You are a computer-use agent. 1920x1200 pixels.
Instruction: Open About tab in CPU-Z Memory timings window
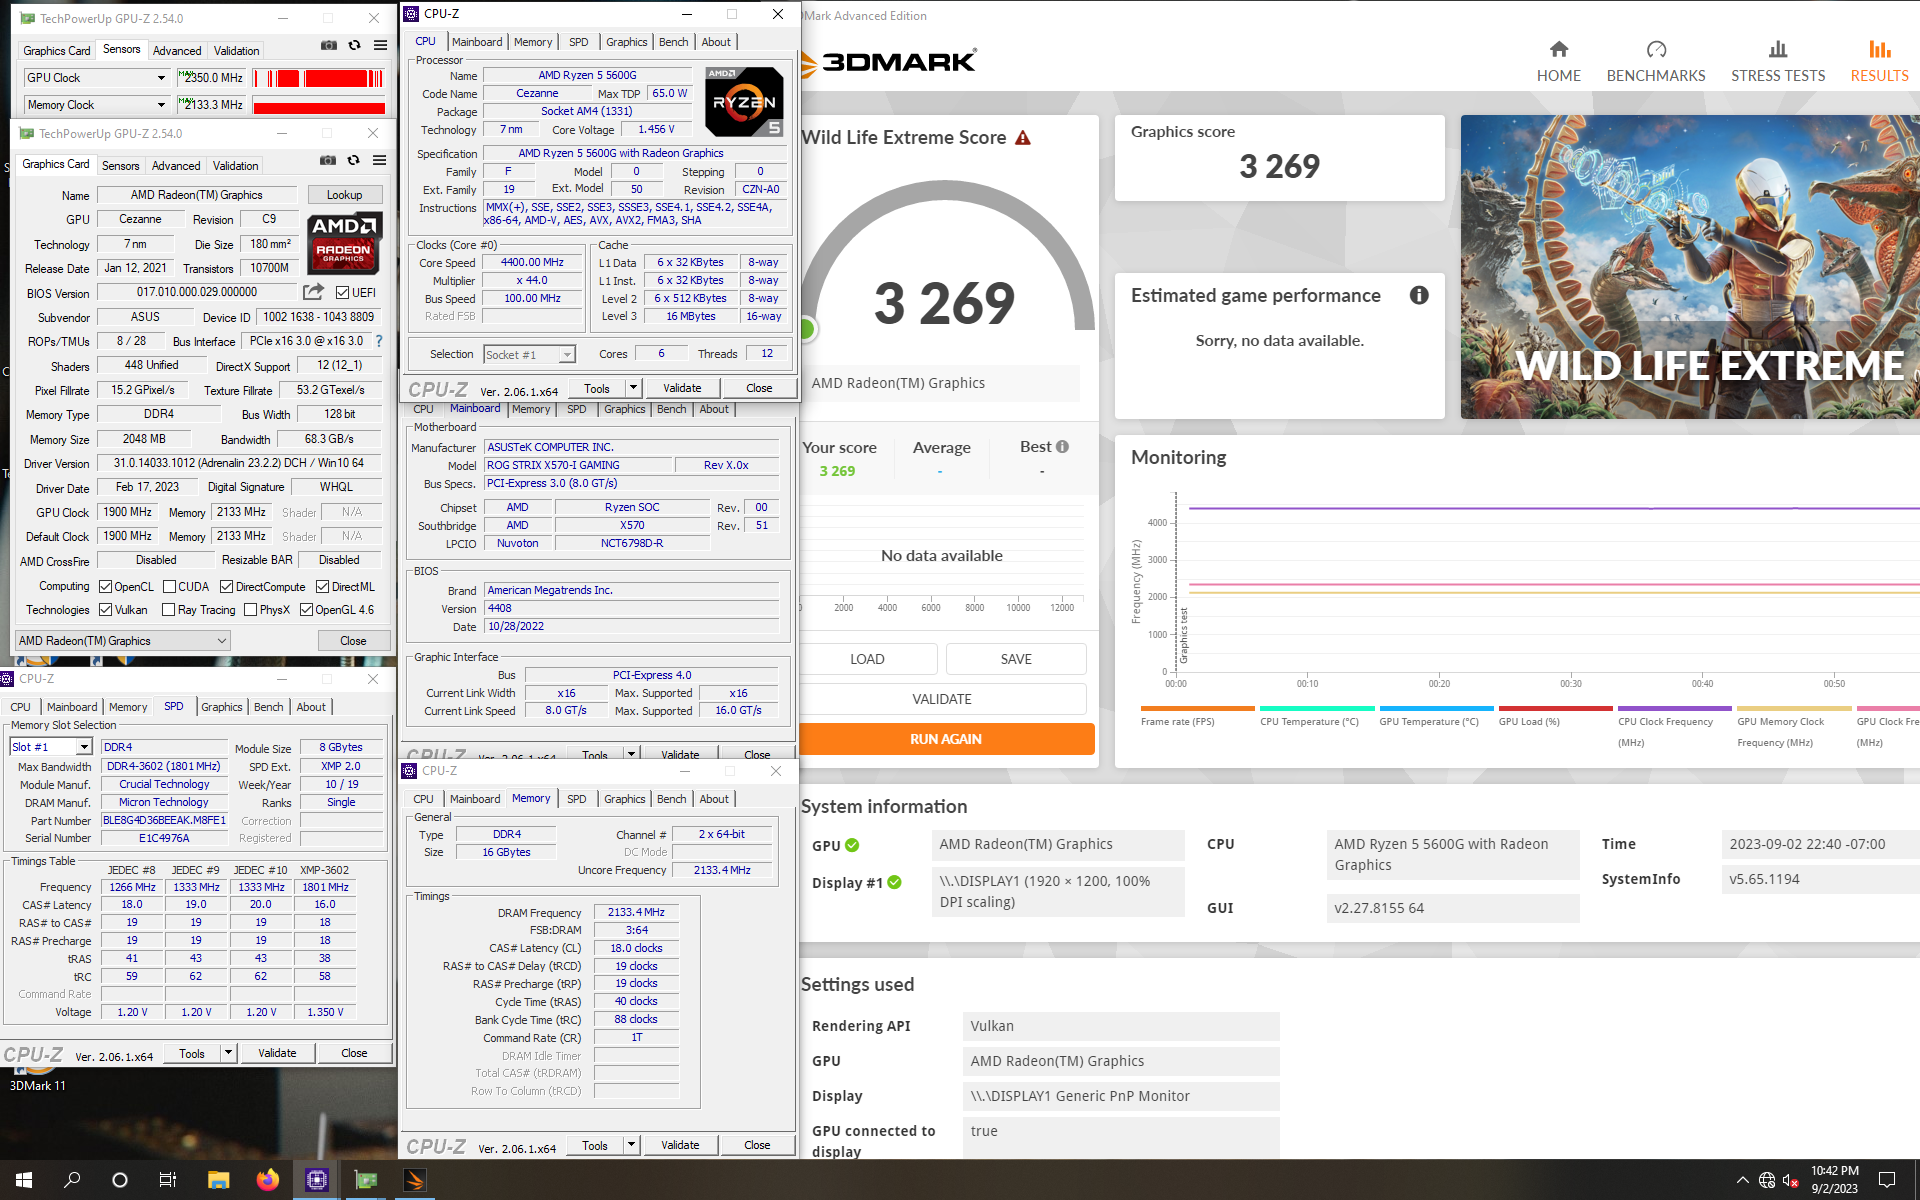714,799
